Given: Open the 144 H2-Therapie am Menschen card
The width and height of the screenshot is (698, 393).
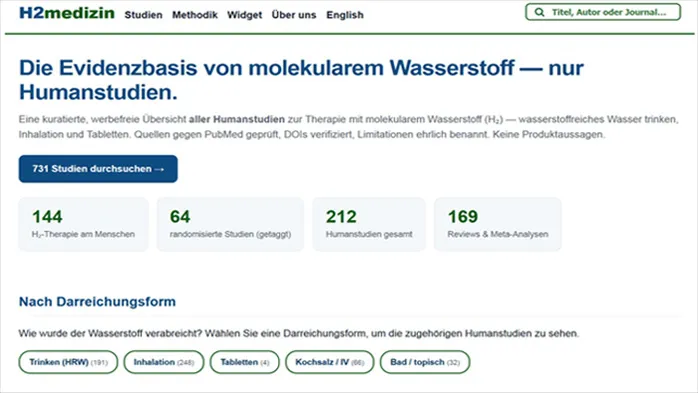Looking at the screenshot, I should pos(83,224).
